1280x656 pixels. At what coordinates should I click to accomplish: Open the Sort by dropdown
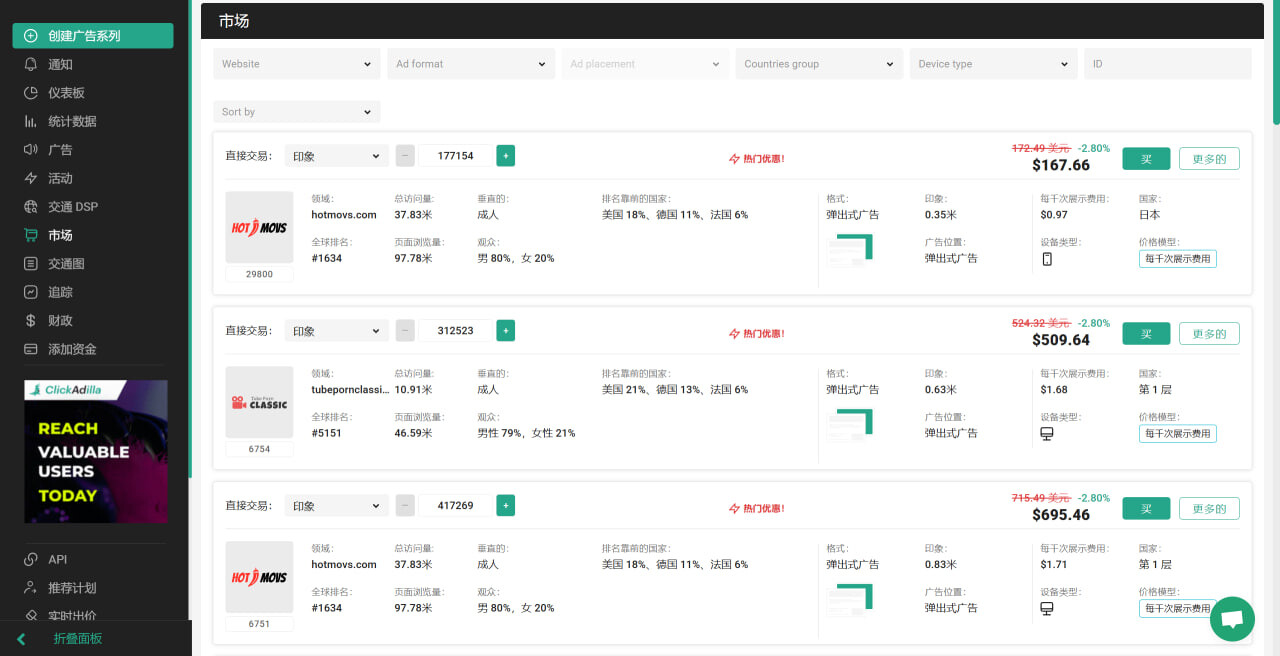tap(297, 112)
